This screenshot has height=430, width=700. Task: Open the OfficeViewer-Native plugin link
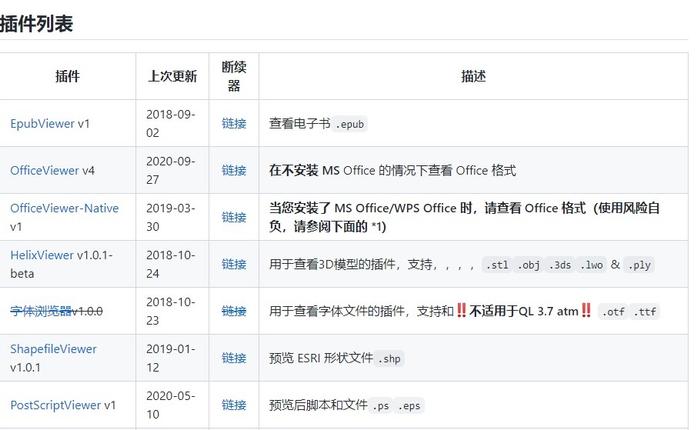click(64, 208)
